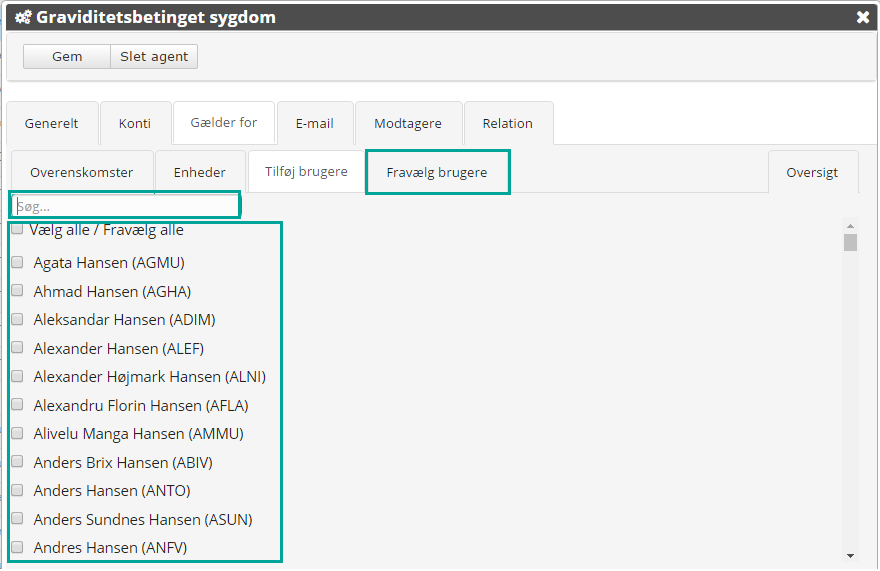Screen dimensions: 880x571
Task: Click the scrollbar down arrow
Action: click(850, 555)
